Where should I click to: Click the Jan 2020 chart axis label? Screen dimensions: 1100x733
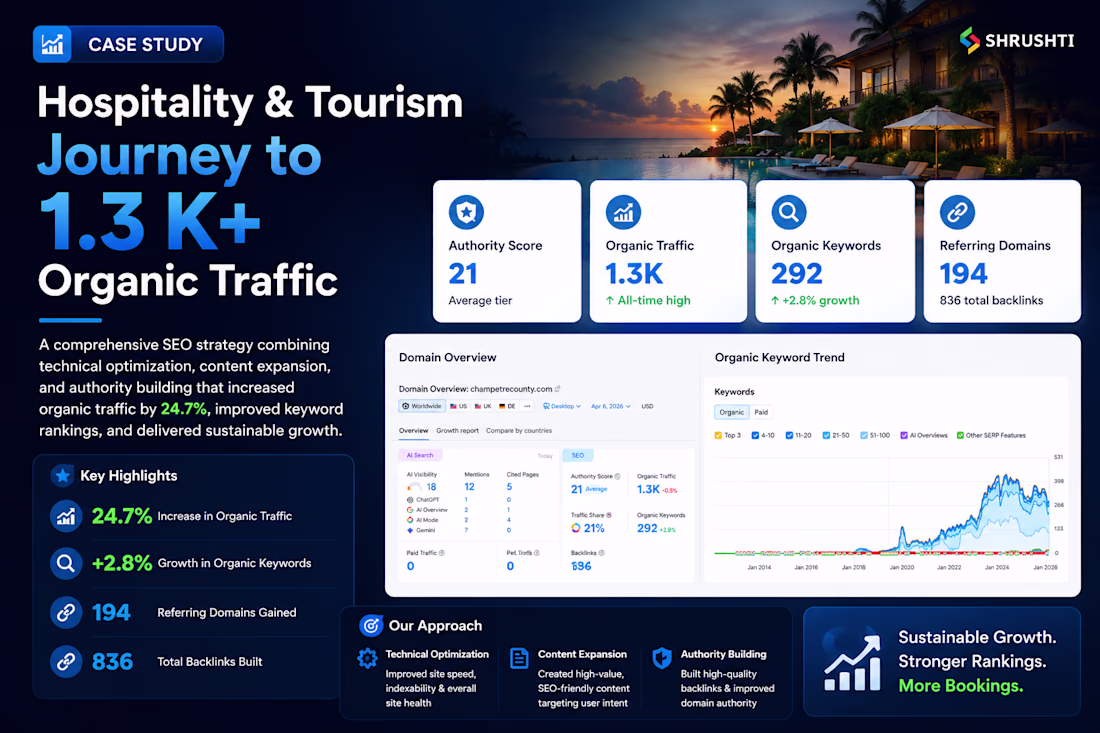[x=901, y=567]
